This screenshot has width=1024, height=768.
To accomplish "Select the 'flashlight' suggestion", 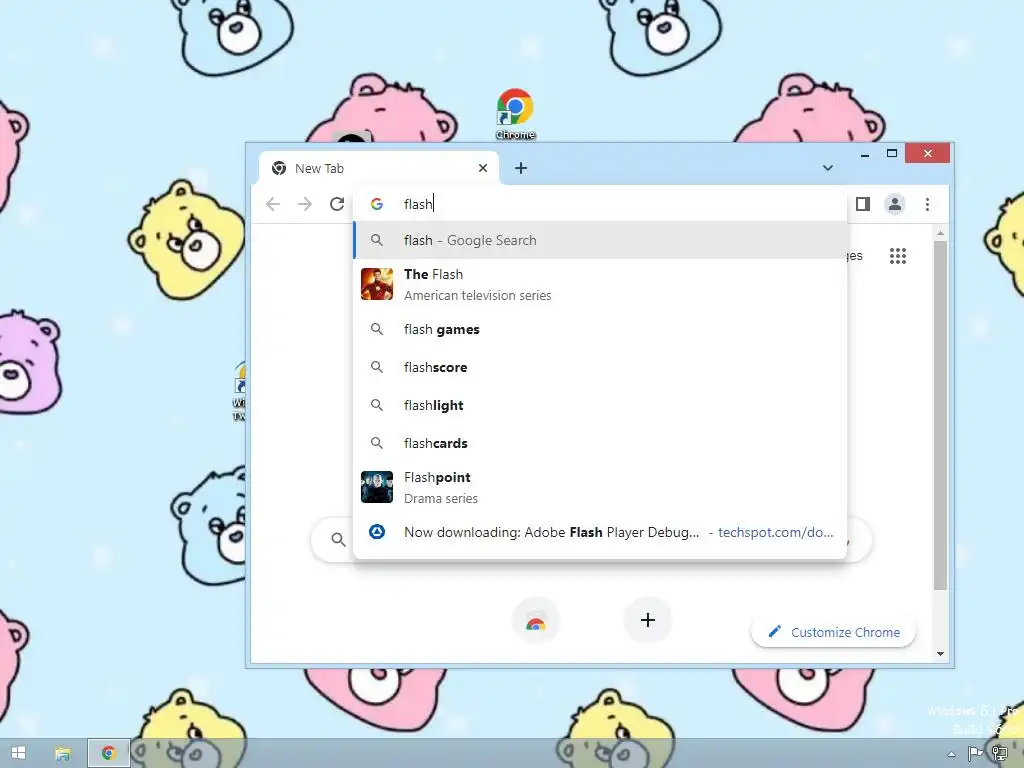I will click(600, 405).
